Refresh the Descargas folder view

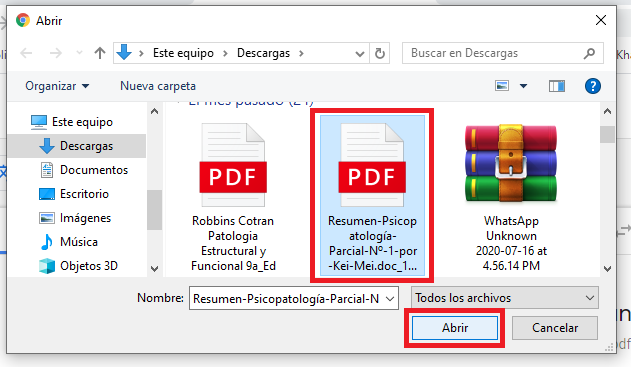coord(379,53)
